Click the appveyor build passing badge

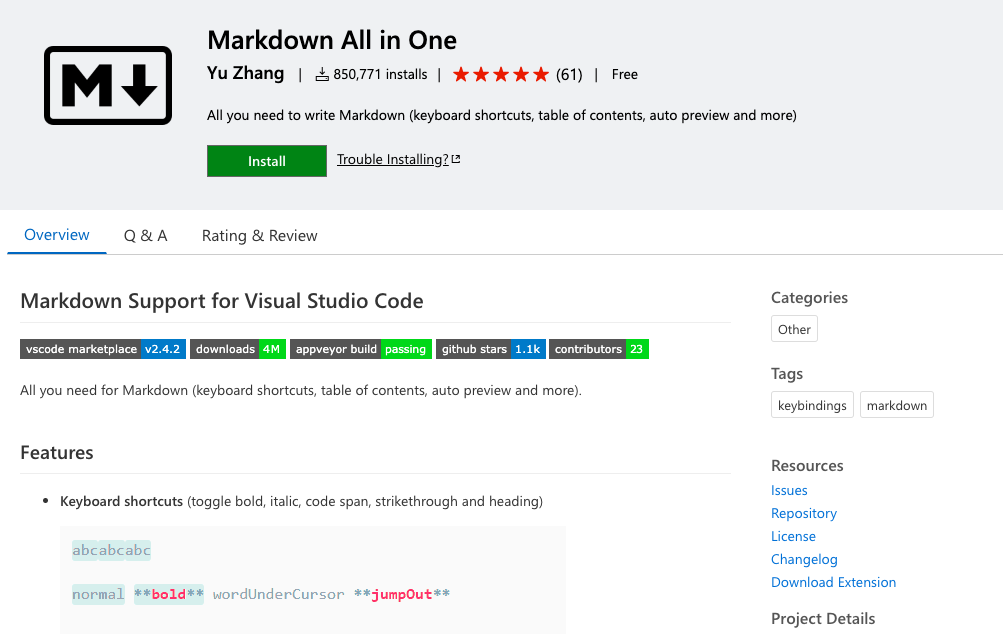point(361,349)
